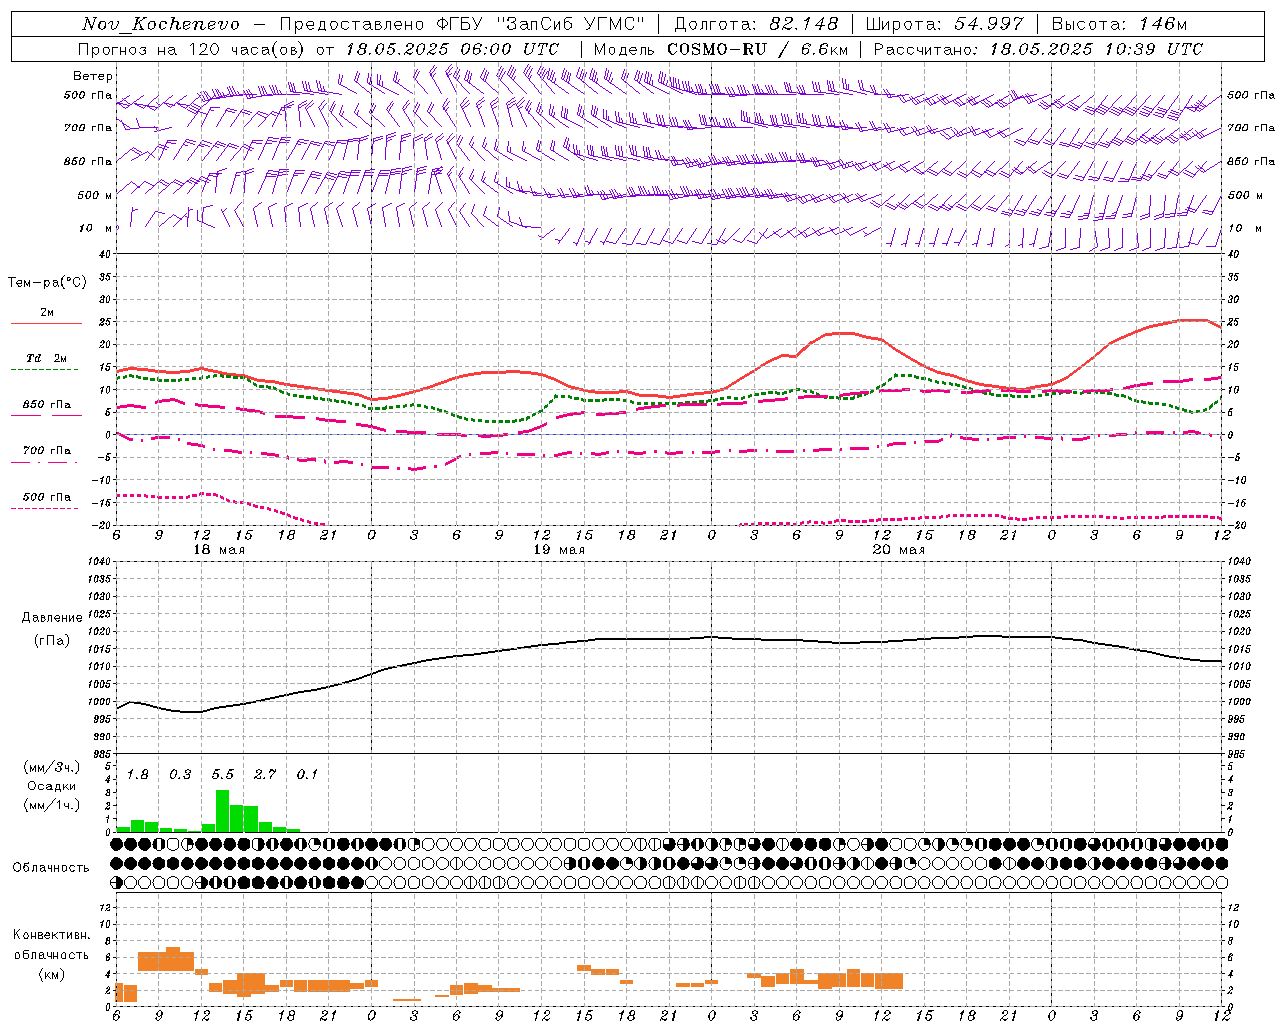Click the tallest green precipitation bar
The image size is (1280, 1024).
(x=222, y=811)
